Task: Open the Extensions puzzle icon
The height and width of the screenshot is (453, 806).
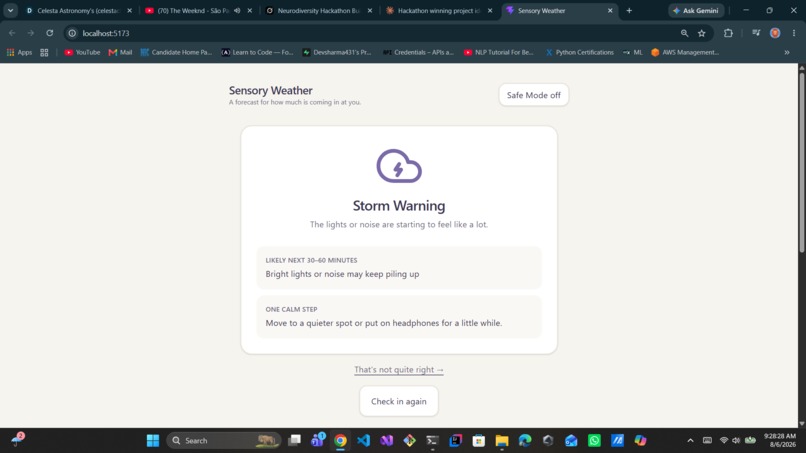Action: (x=728, y=33)
